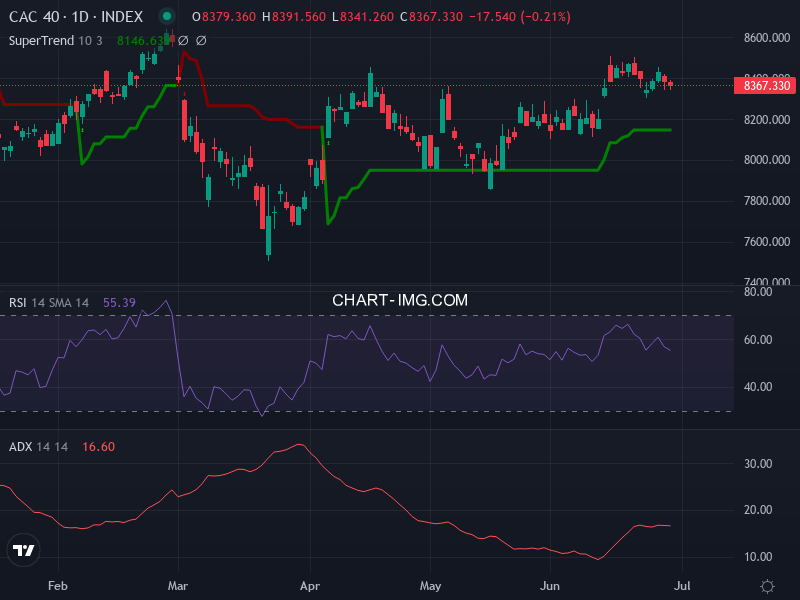Click the ADX value 16.60

point(98,447)
